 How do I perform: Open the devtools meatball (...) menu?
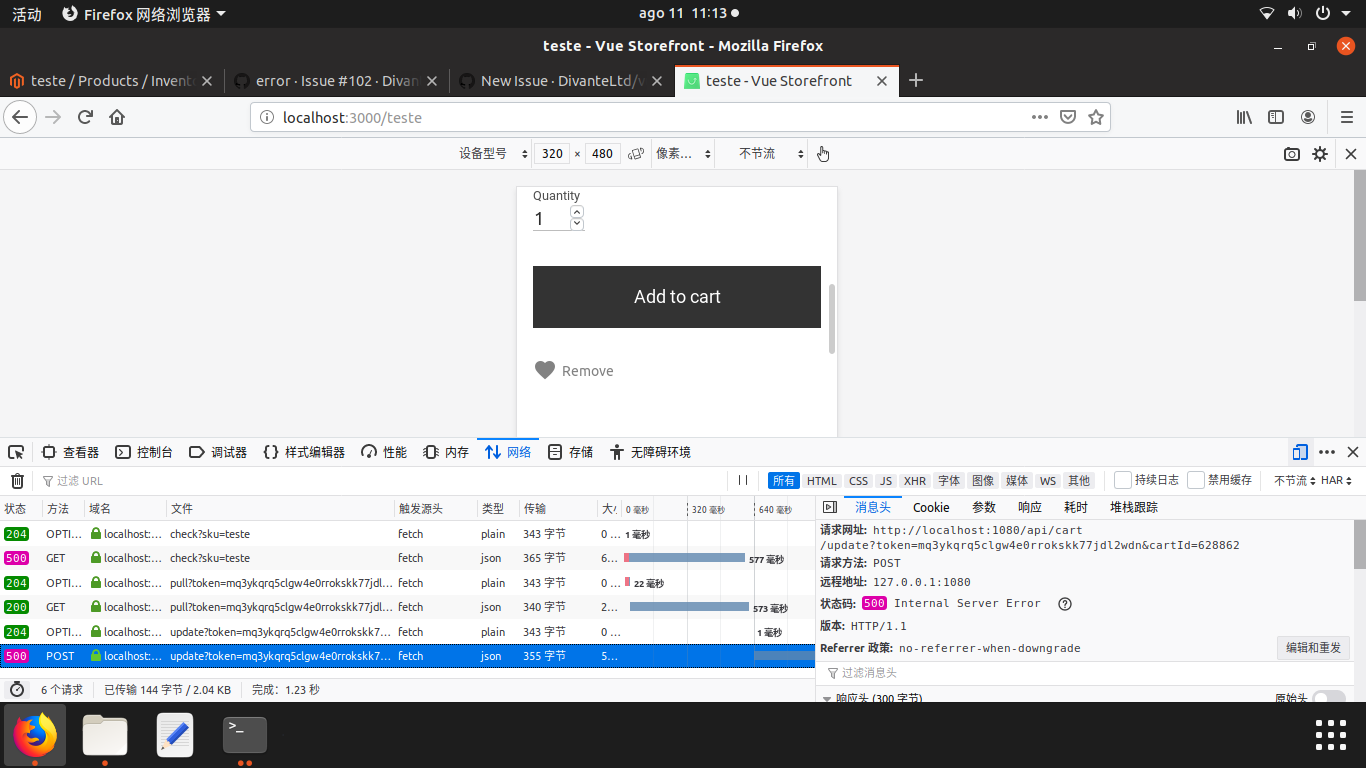(x=1326, y=452)
